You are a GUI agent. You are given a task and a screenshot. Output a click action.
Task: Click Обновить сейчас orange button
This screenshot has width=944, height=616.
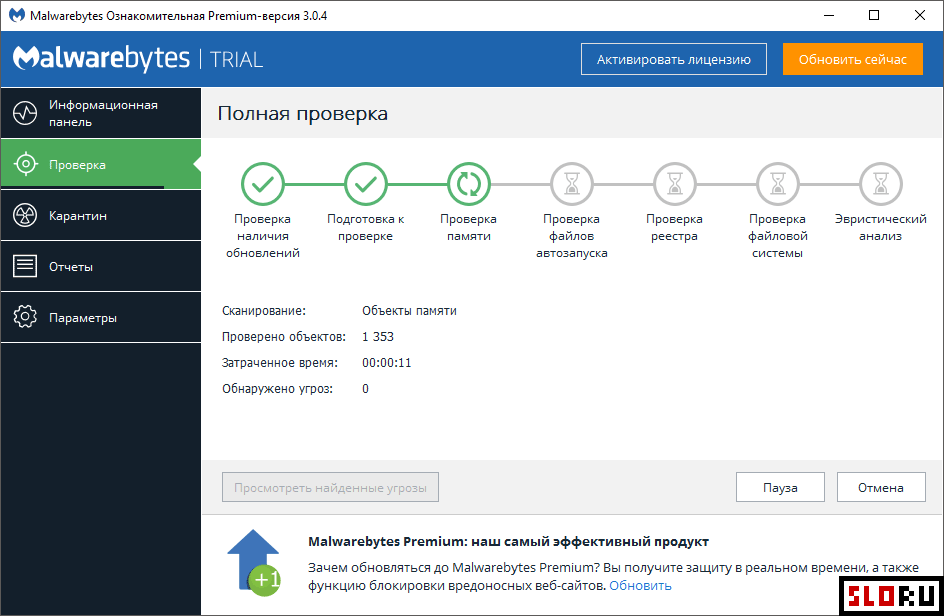[x=852, y=59]
